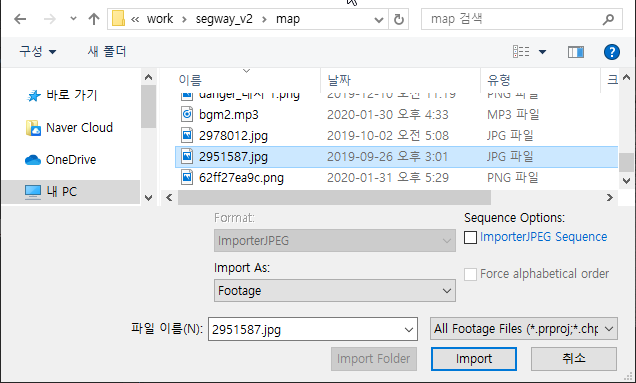The height and width of the screenshot is (383, 636).
Task: Open help with the question mark
Action: (612, 52)
